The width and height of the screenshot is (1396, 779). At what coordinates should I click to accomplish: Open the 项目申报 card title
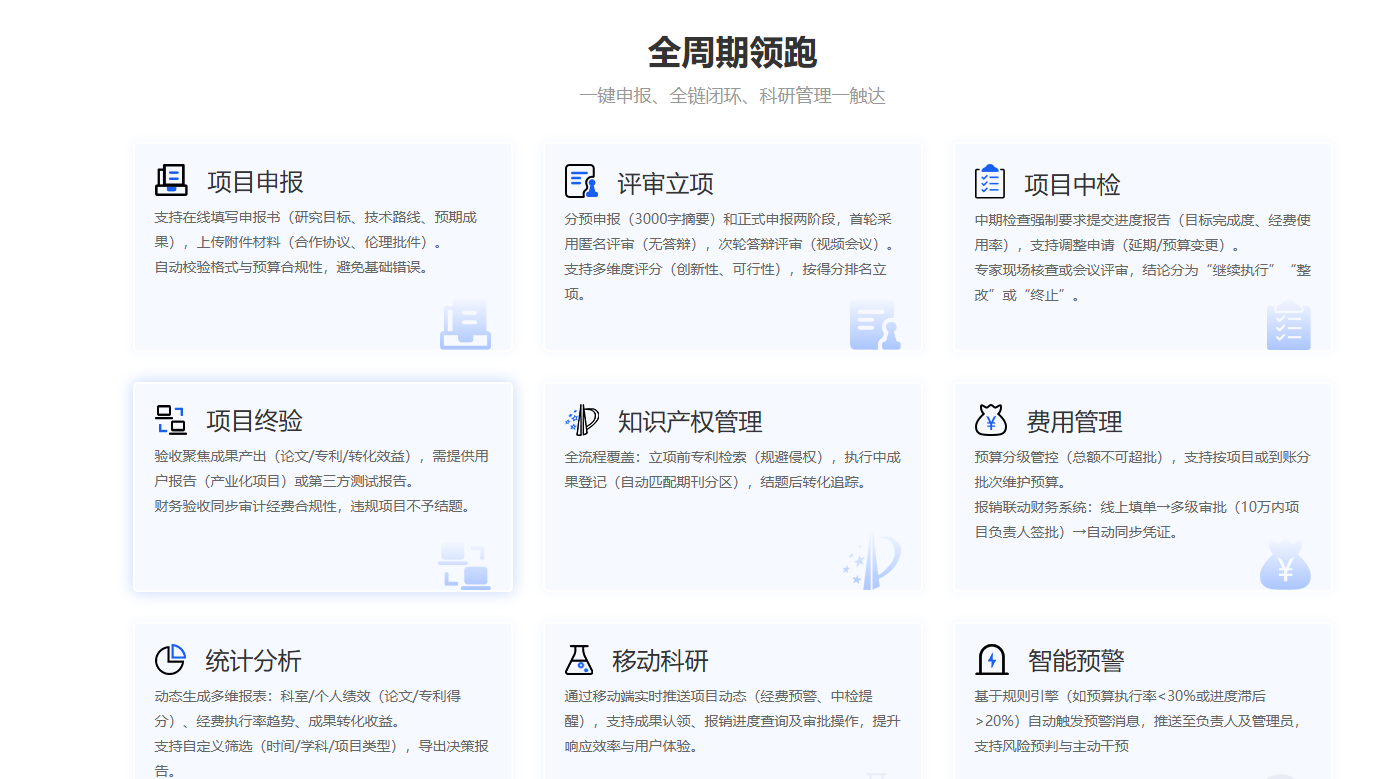click(255, 182)
